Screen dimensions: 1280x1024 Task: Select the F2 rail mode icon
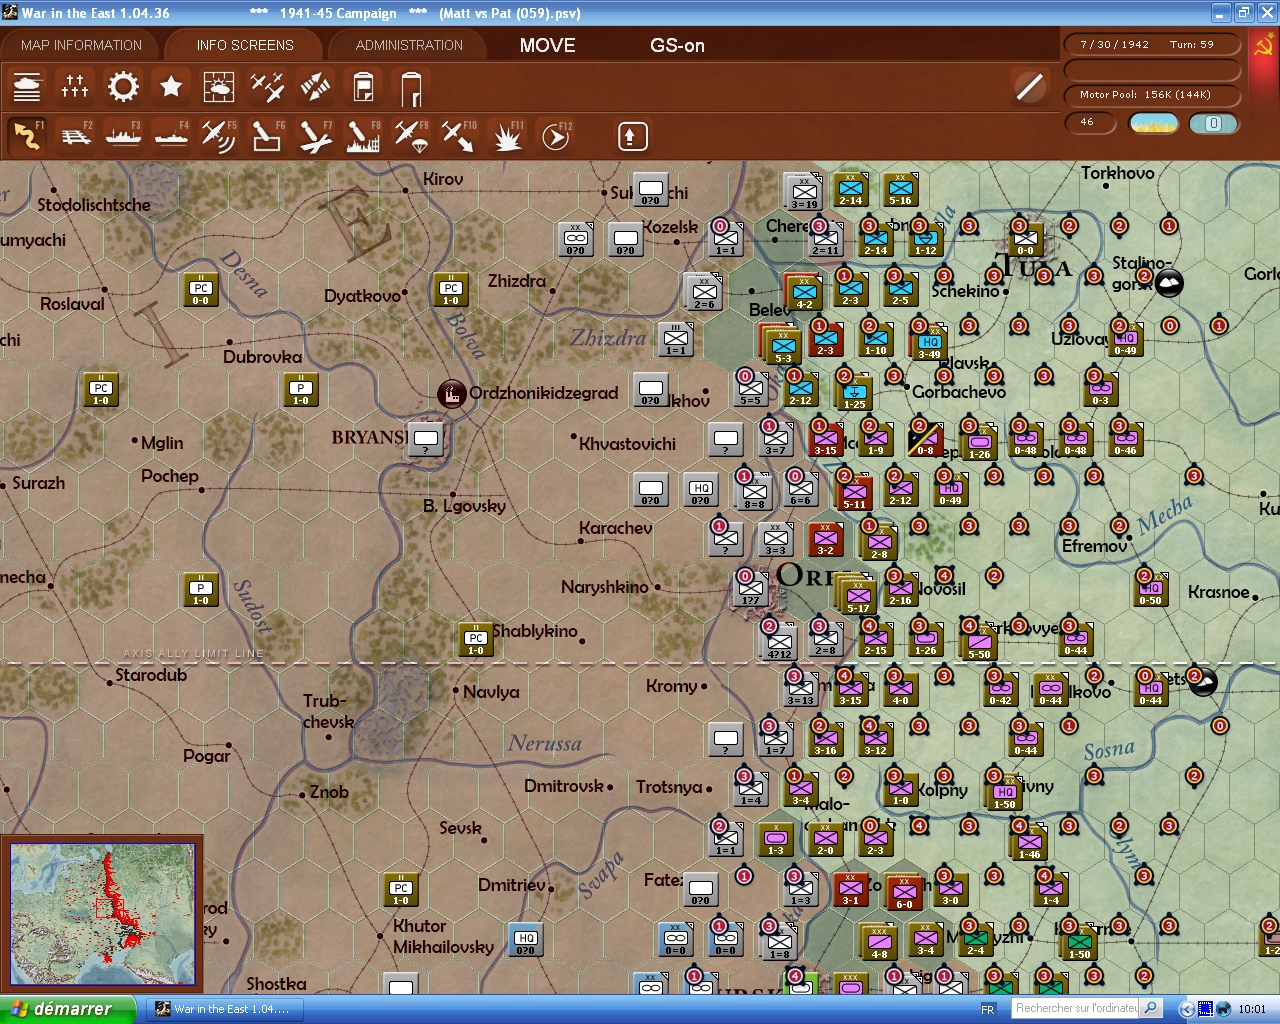(75, 136)
